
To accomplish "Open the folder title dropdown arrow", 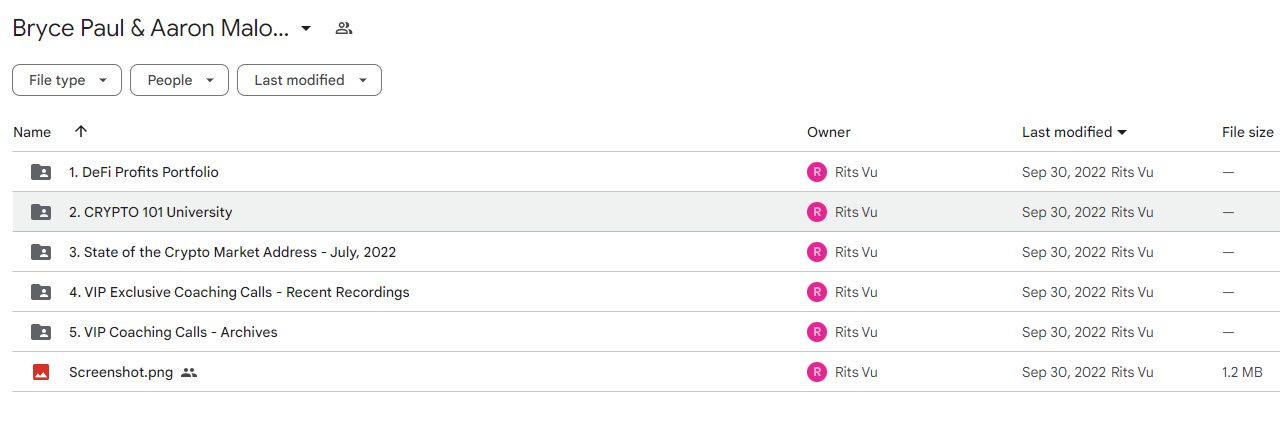I will (306, 28).
